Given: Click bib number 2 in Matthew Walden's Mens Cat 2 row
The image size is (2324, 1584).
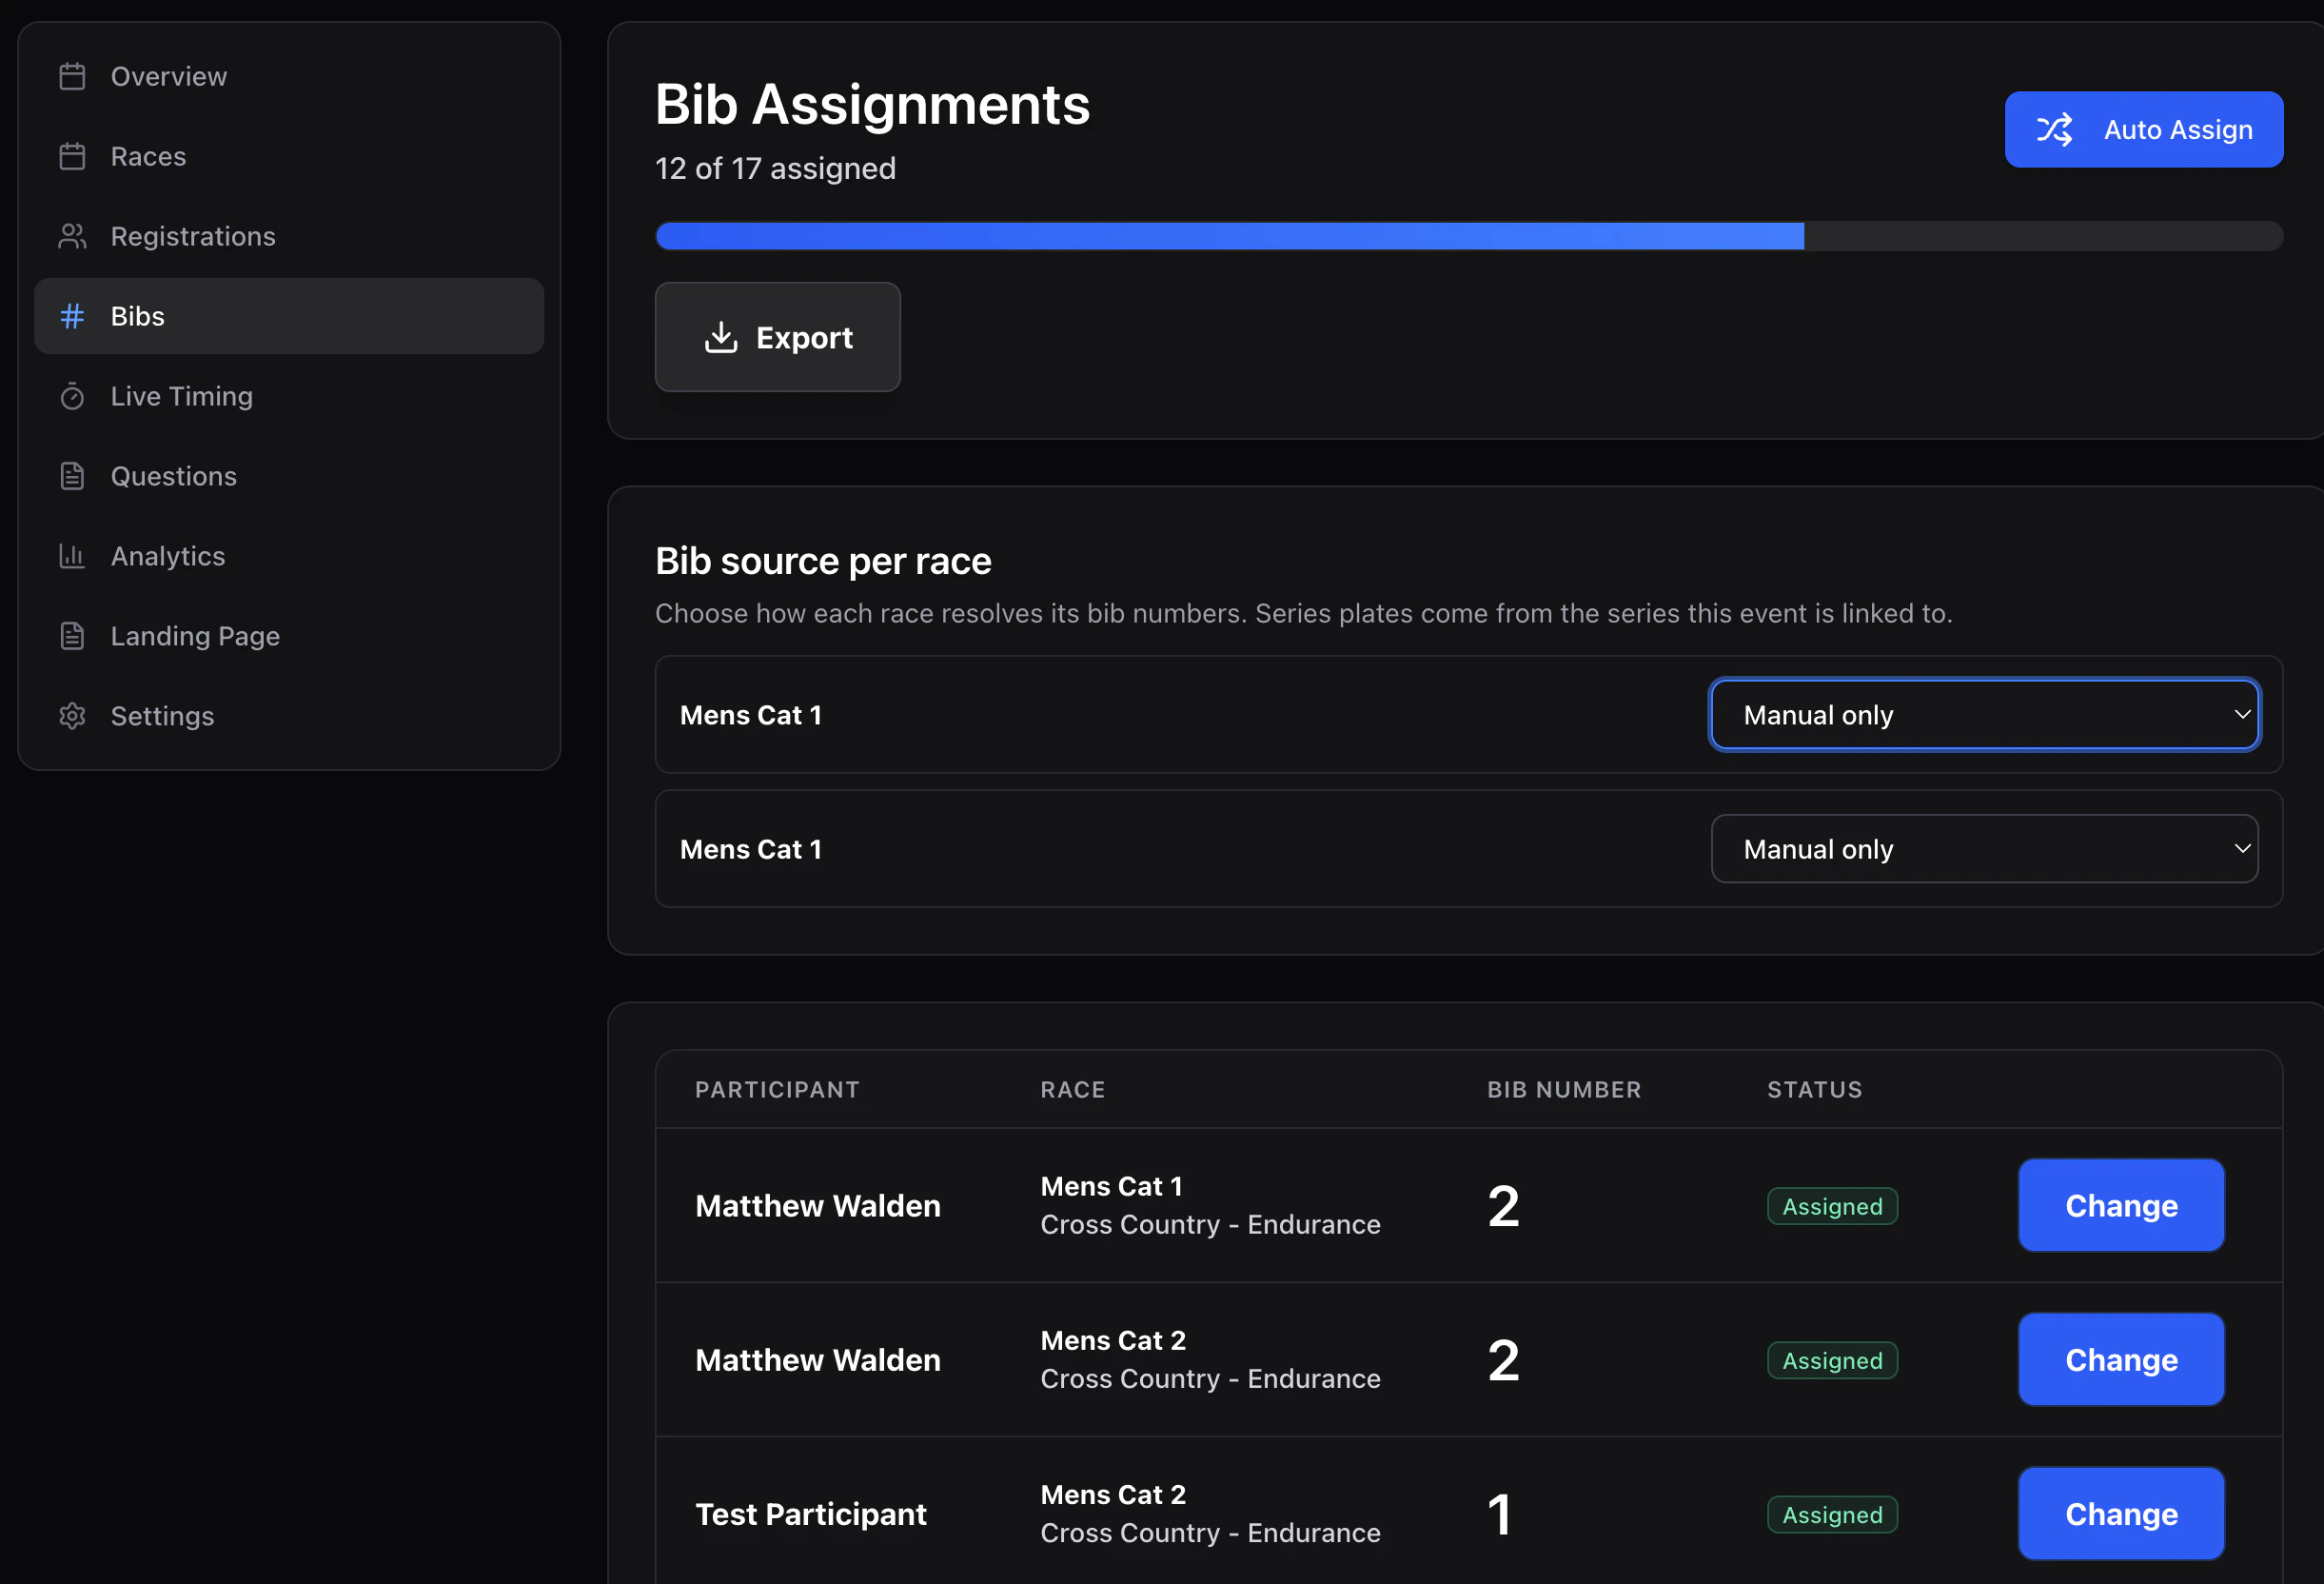Looking at the screenshot, I should click(x=1503, y=1360).
